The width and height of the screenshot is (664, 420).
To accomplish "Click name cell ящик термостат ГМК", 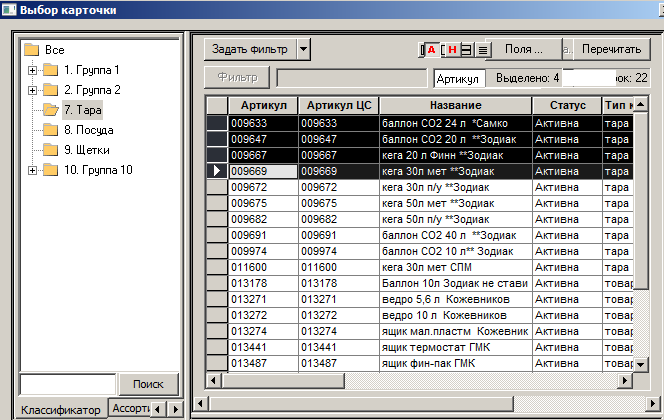I will click(456, 348).
